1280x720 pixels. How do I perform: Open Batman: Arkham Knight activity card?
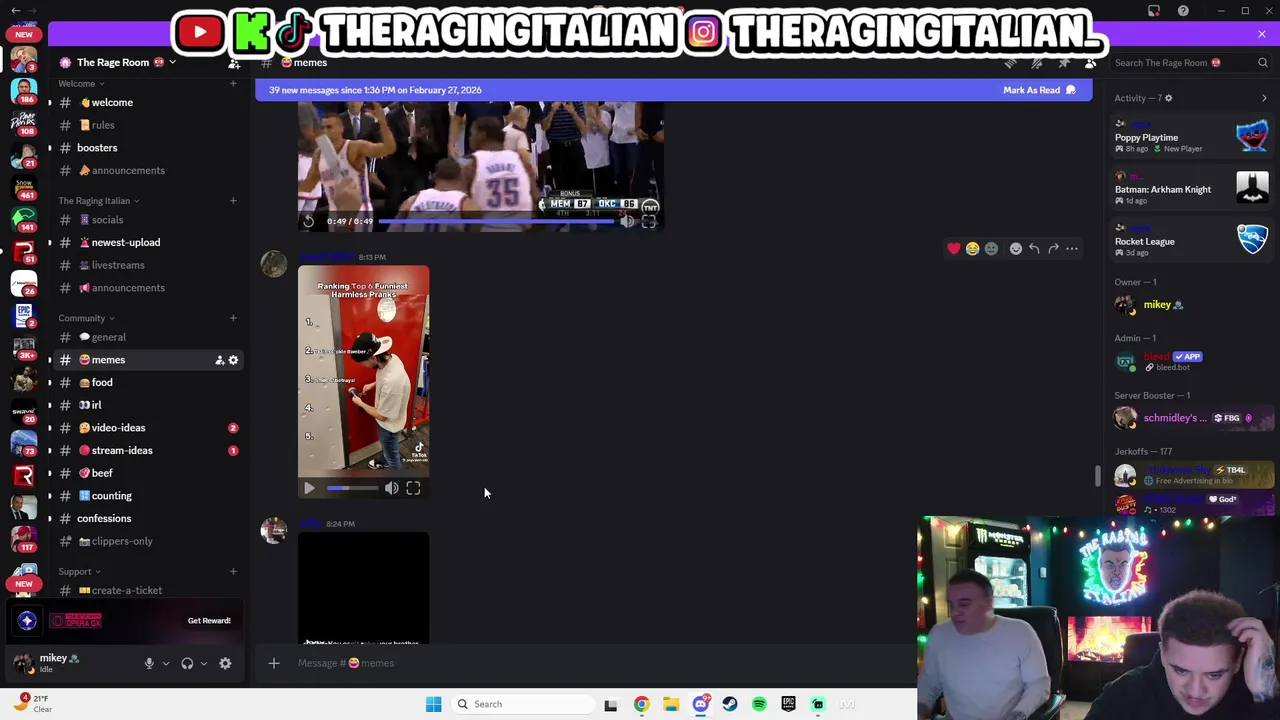1192,189
